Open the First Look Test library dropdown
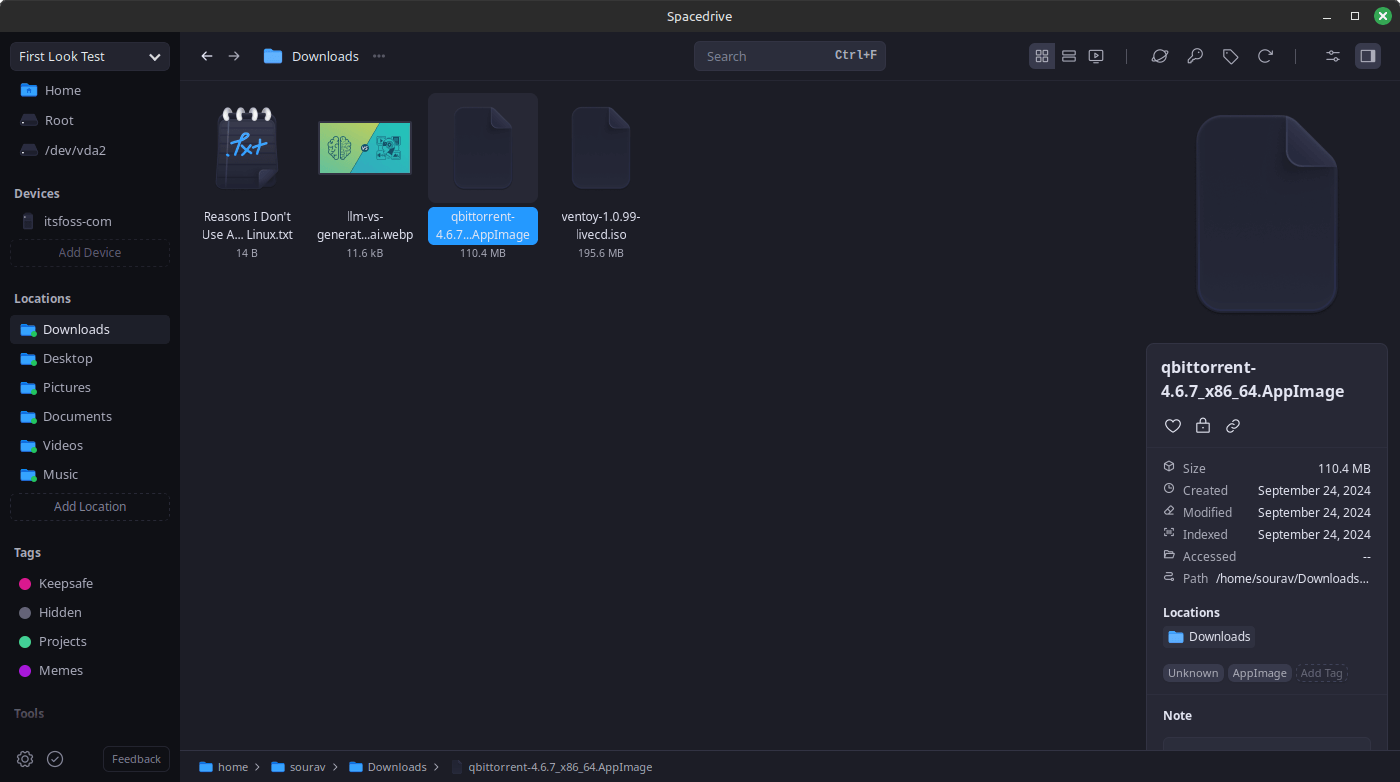 pyautogui.click(x=89, y=56)
